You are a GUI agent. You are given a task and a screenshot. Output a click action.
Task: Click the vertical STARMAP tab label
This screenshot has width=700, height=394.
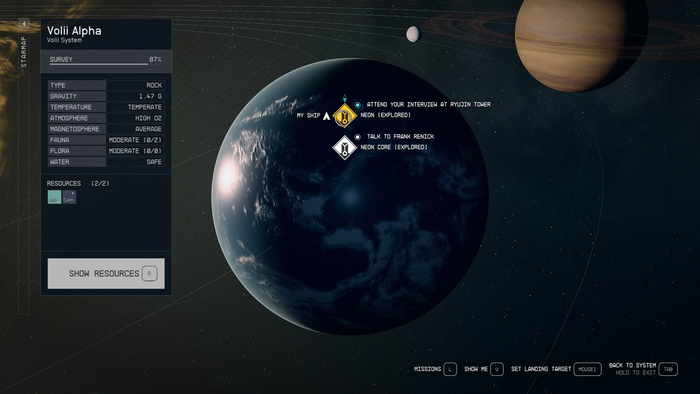click(24, 52)
